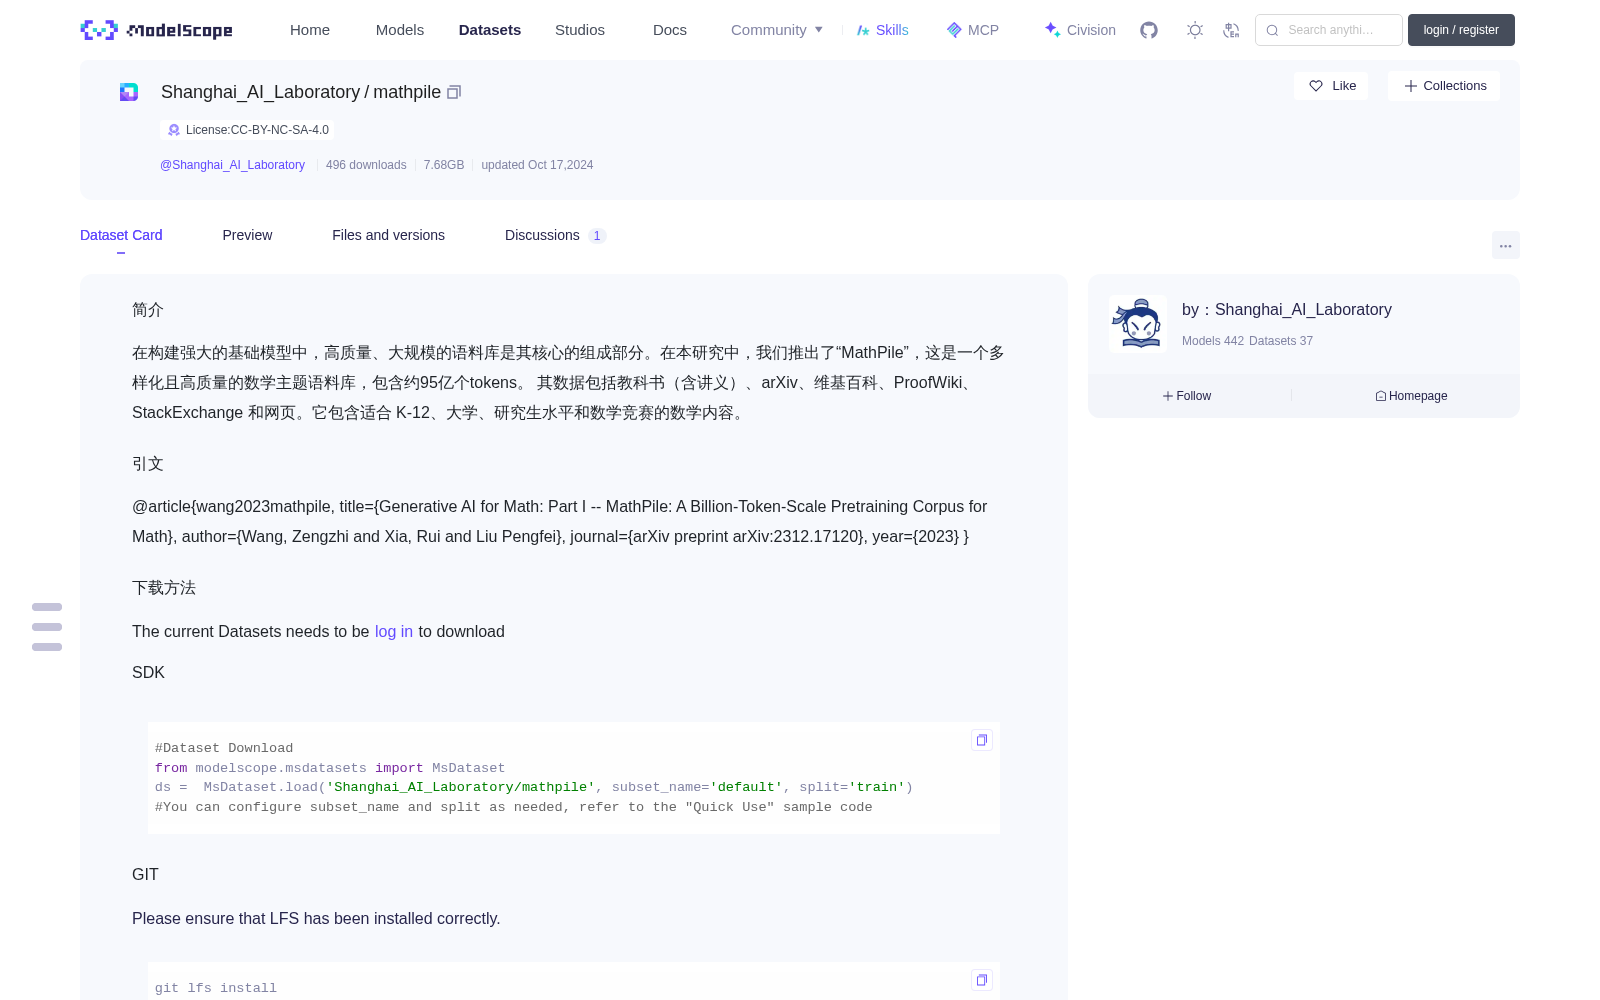Expand the Community dropdown menu
The width and height of the screenshot is (1600, 1000).
tap(777, 30)
